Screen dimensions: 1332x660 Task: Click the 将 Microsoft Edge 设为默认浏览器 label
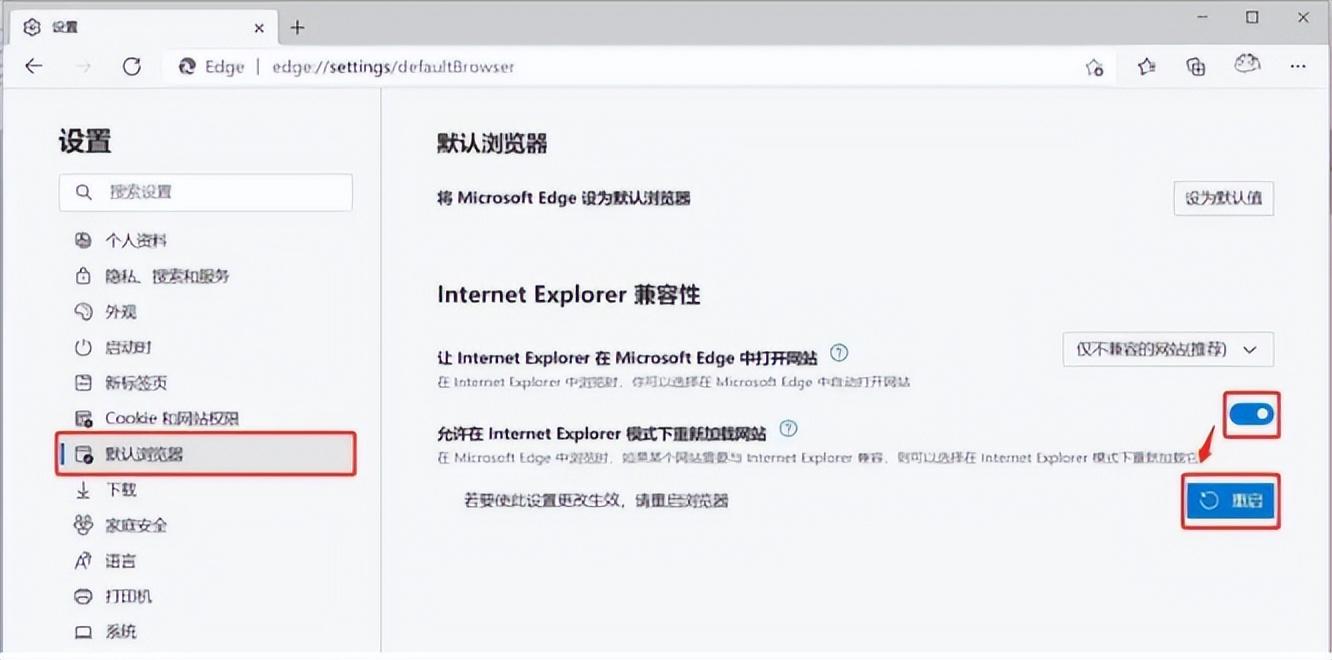564,198
